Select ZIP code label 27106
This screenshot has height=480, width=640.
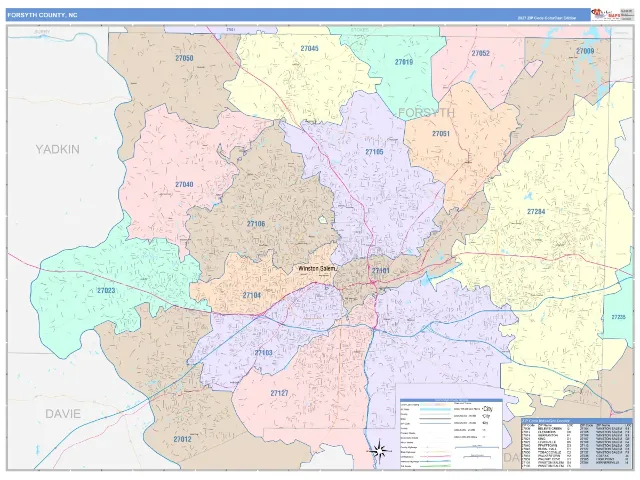coord(256,224)
